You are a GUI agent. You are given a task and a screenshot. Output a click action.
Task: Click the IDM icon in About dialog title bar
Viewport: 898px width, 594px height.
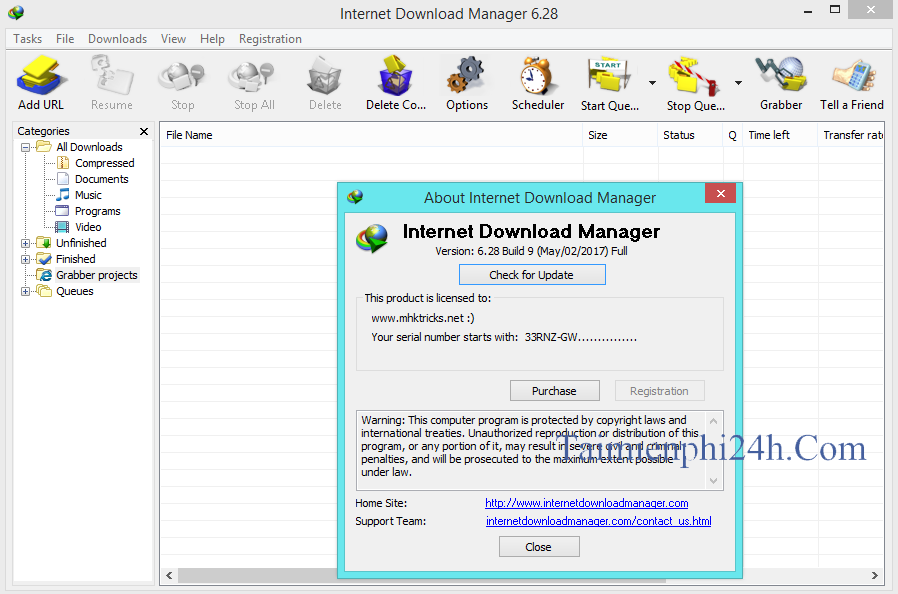355,197
